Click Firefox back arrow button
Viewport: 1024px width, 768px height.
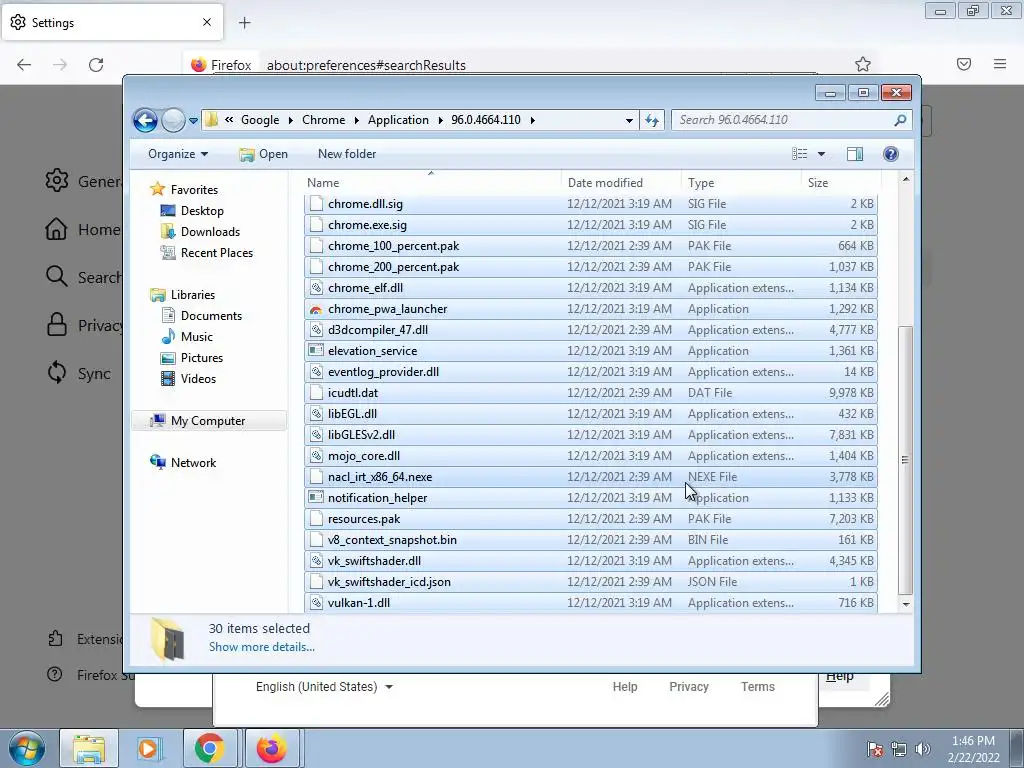pyautogui.click(x=24, y=64)
